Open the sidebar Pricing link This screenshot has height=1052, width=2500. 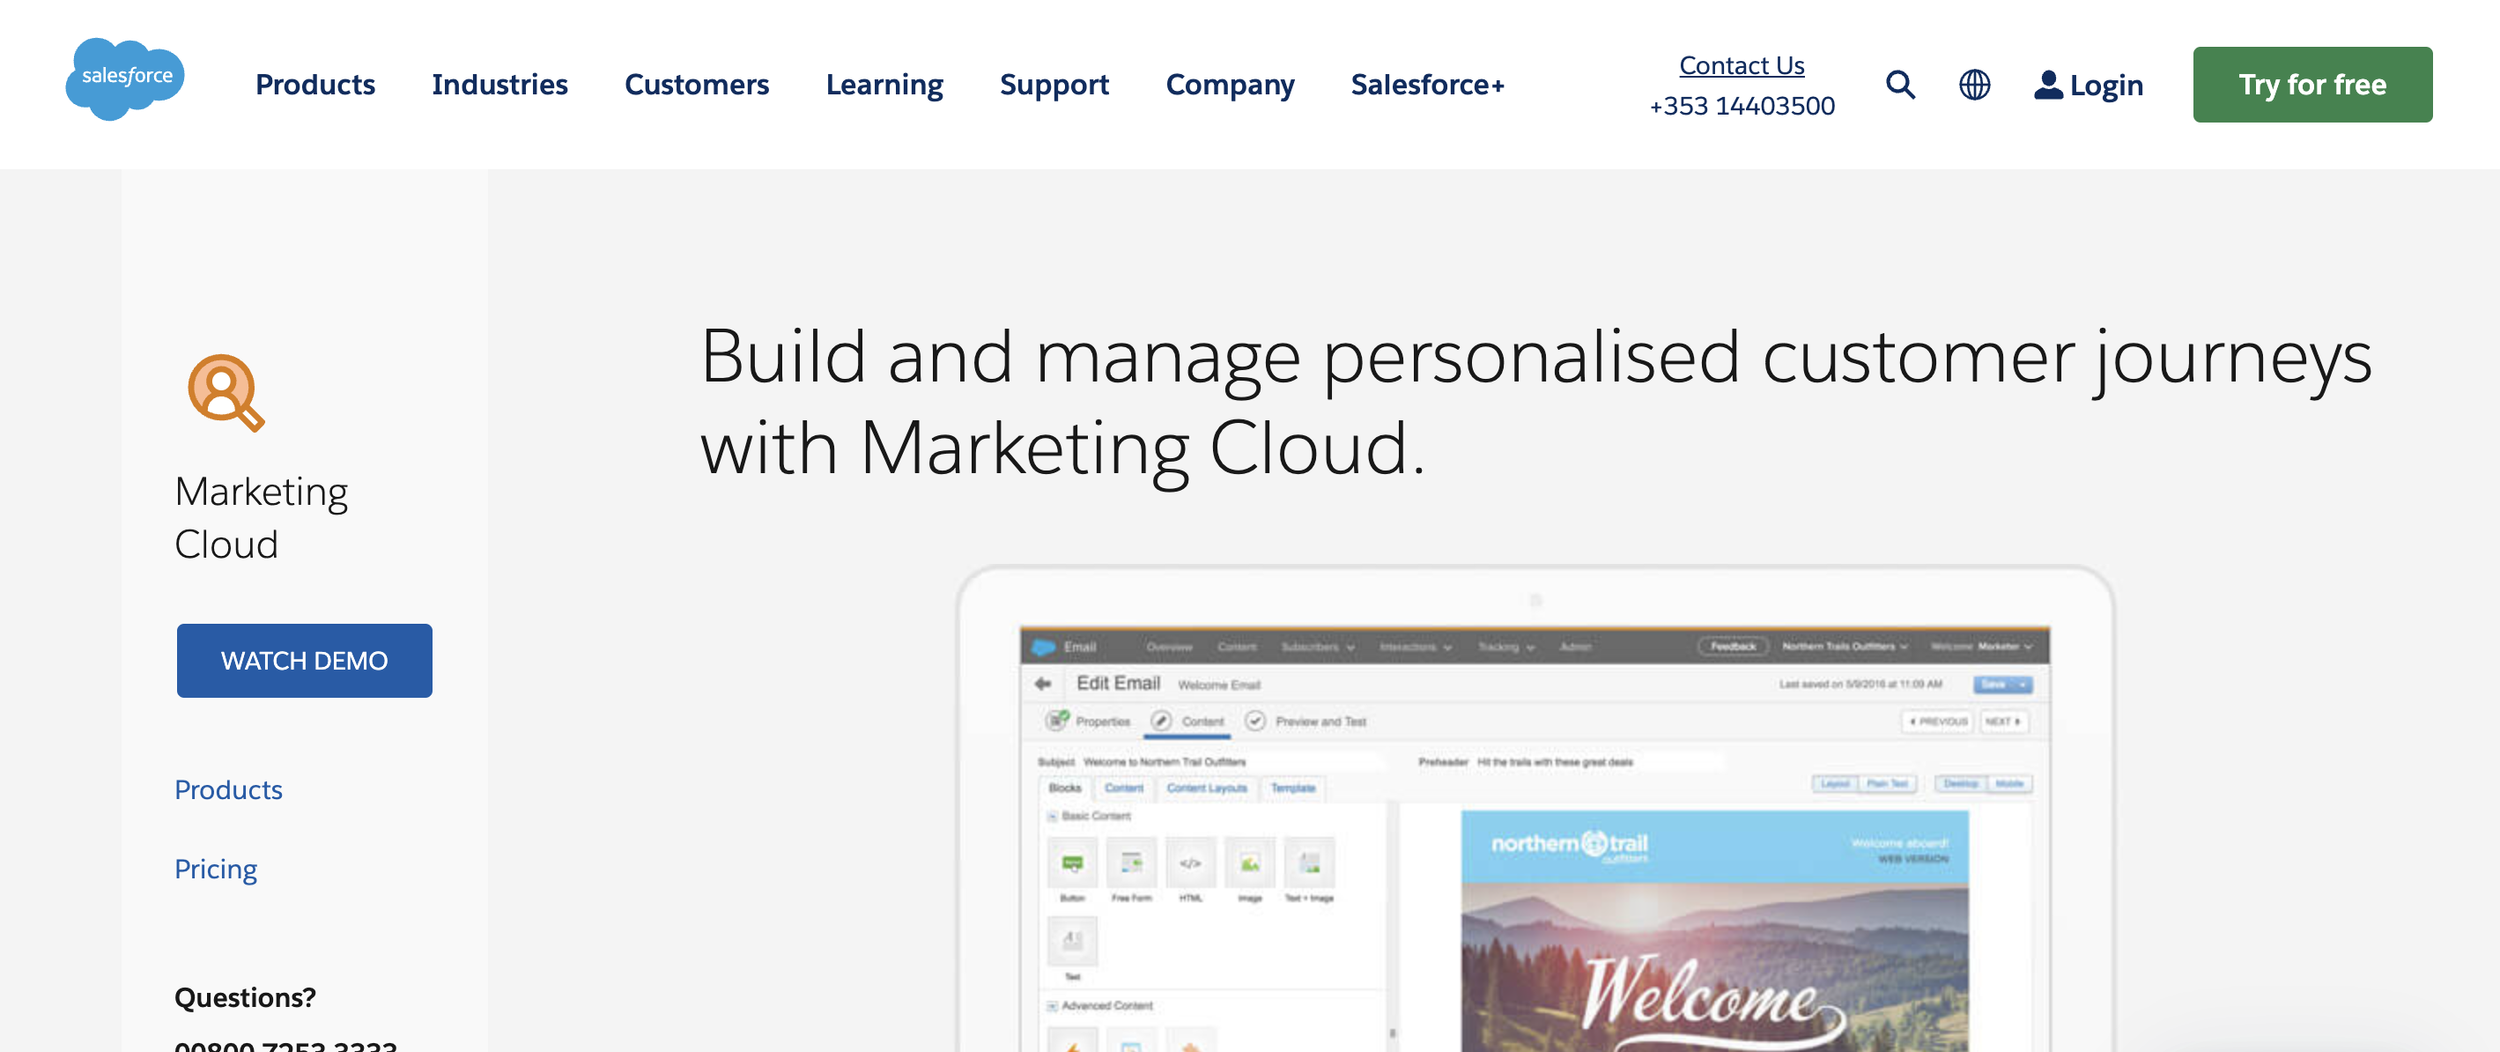pyautogui.click(x=216, y=870)
